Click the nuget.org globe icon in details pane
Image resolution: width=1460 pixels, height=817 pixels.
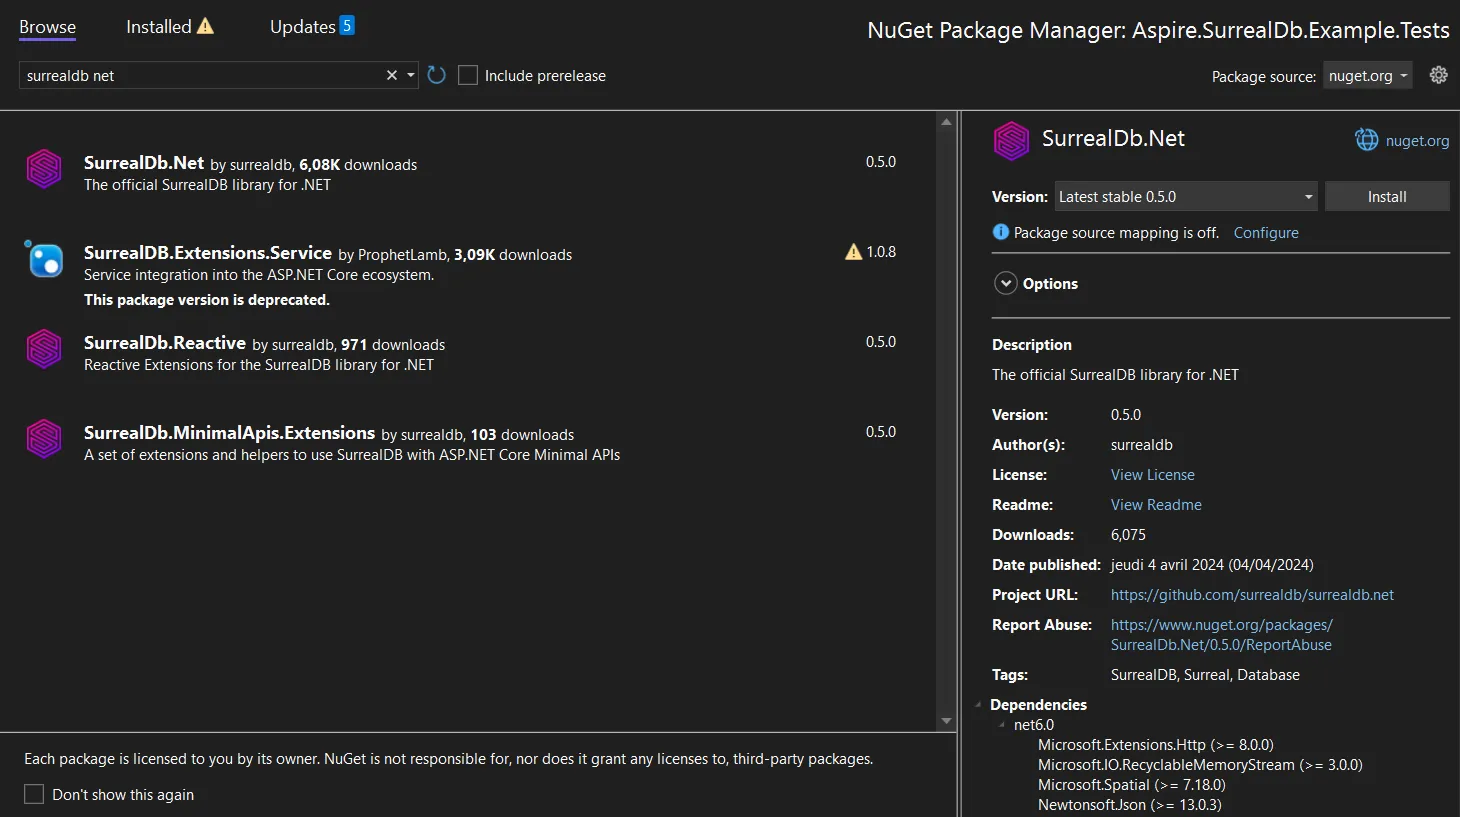click(x=1366, y=139)
